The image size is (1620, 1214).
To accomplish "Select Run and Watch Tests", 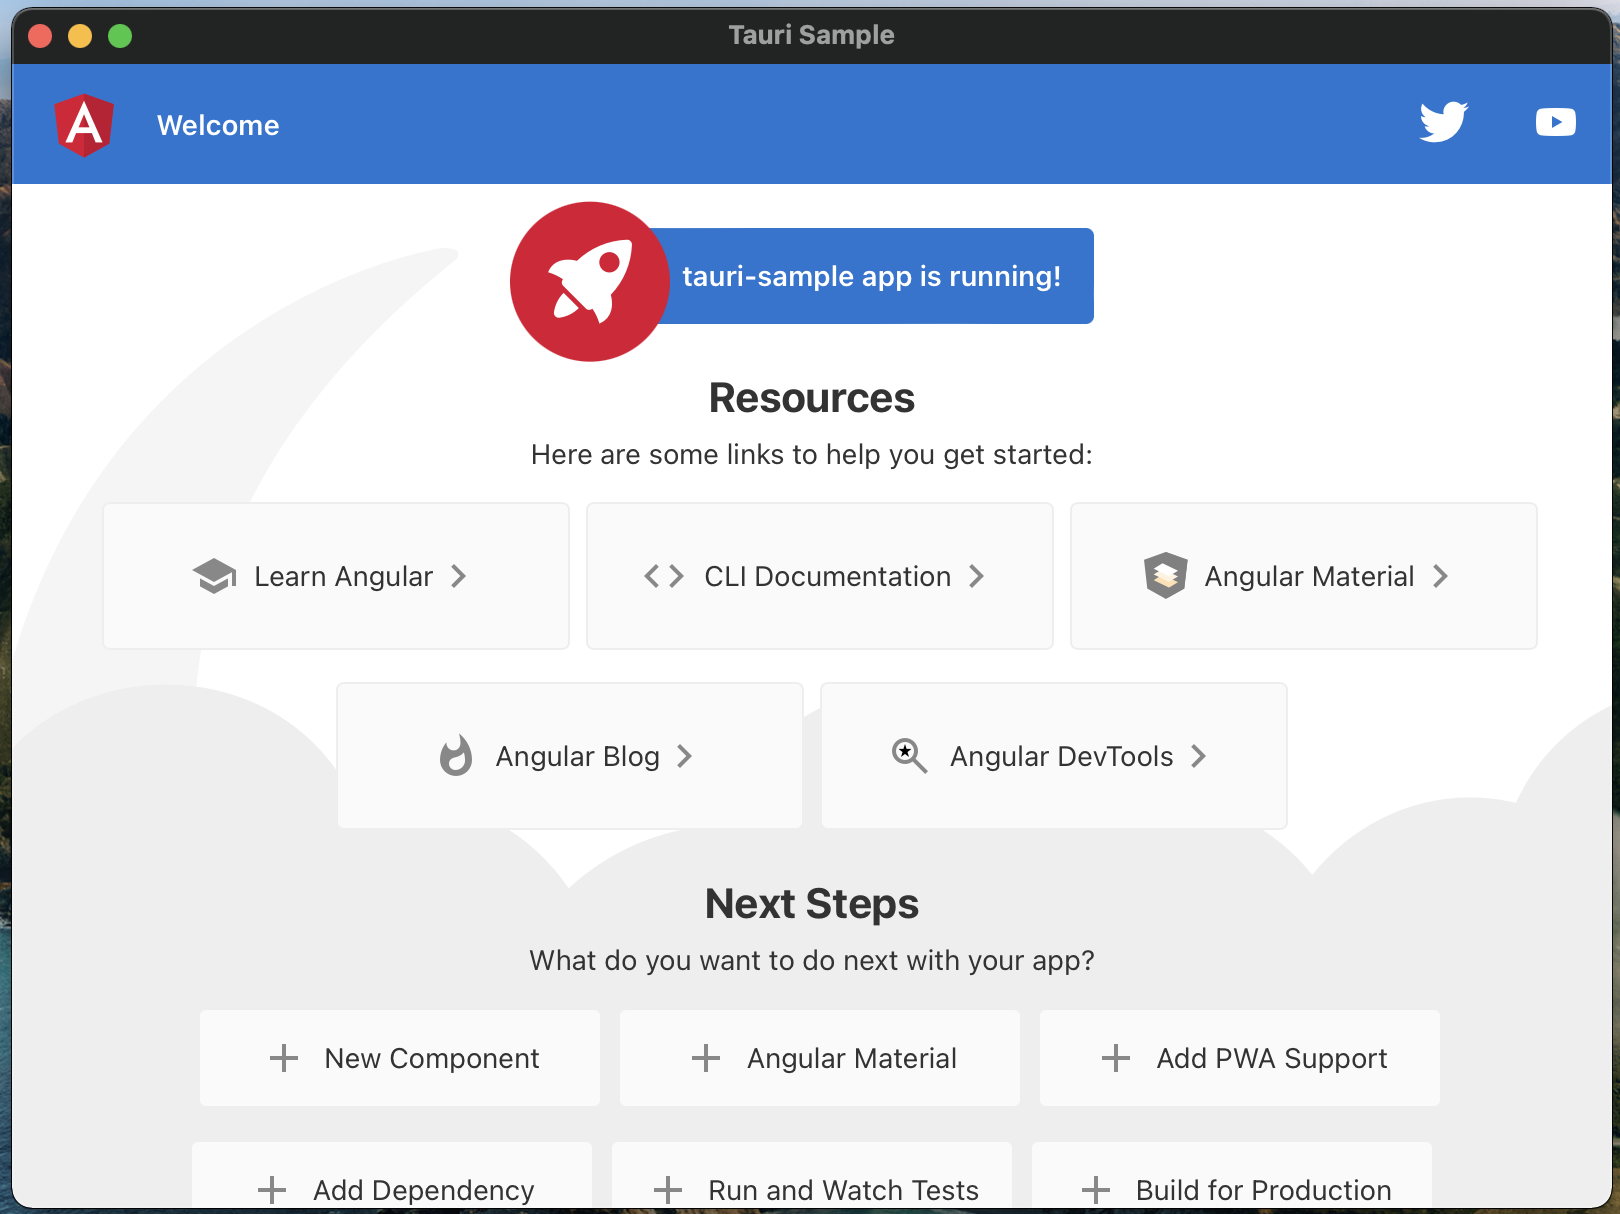I will (x=812, y=1185).
